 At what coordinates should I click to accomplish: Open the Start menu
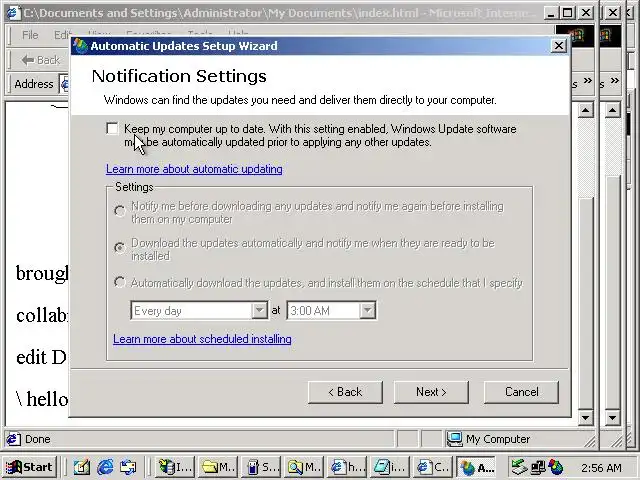coord(29,467)
